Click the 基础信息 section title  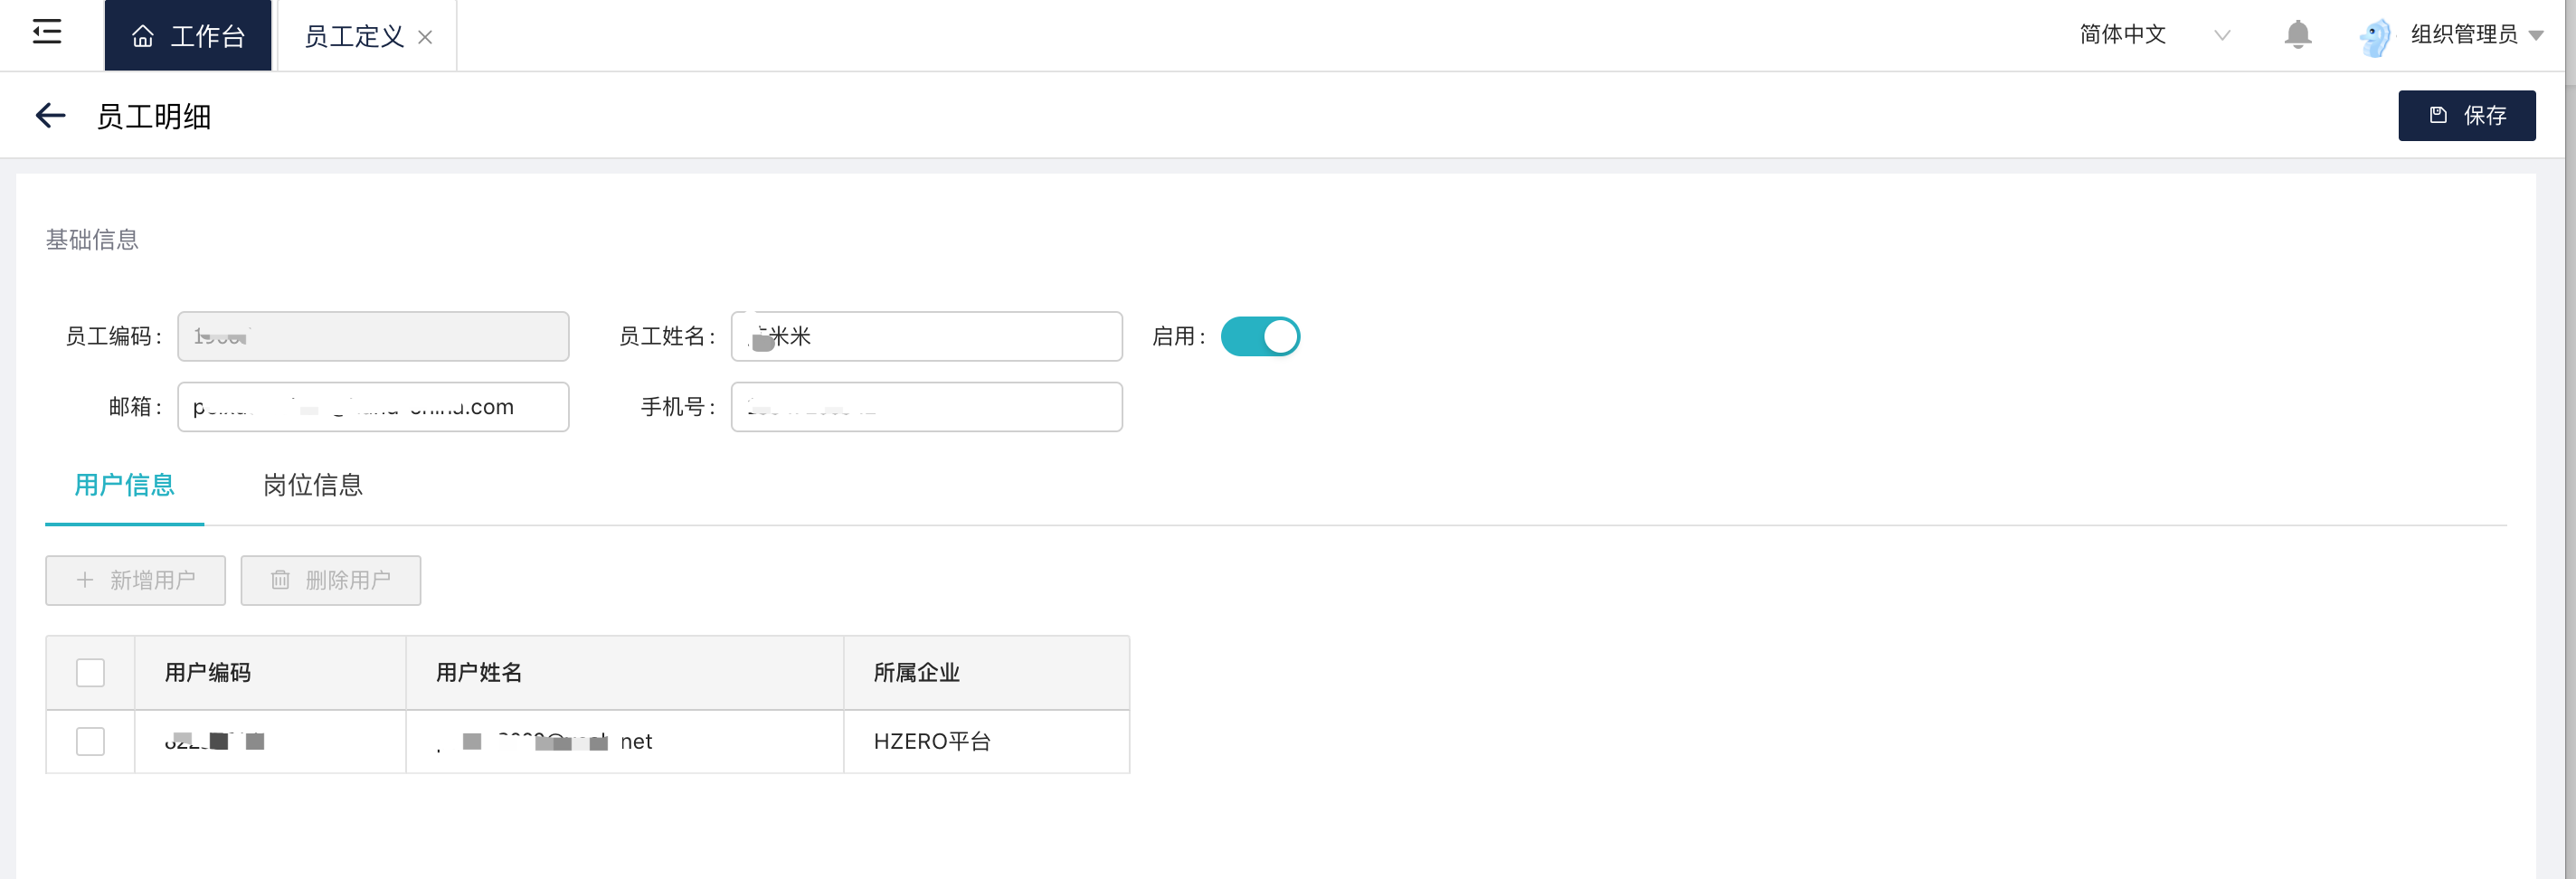click(92, 240)
